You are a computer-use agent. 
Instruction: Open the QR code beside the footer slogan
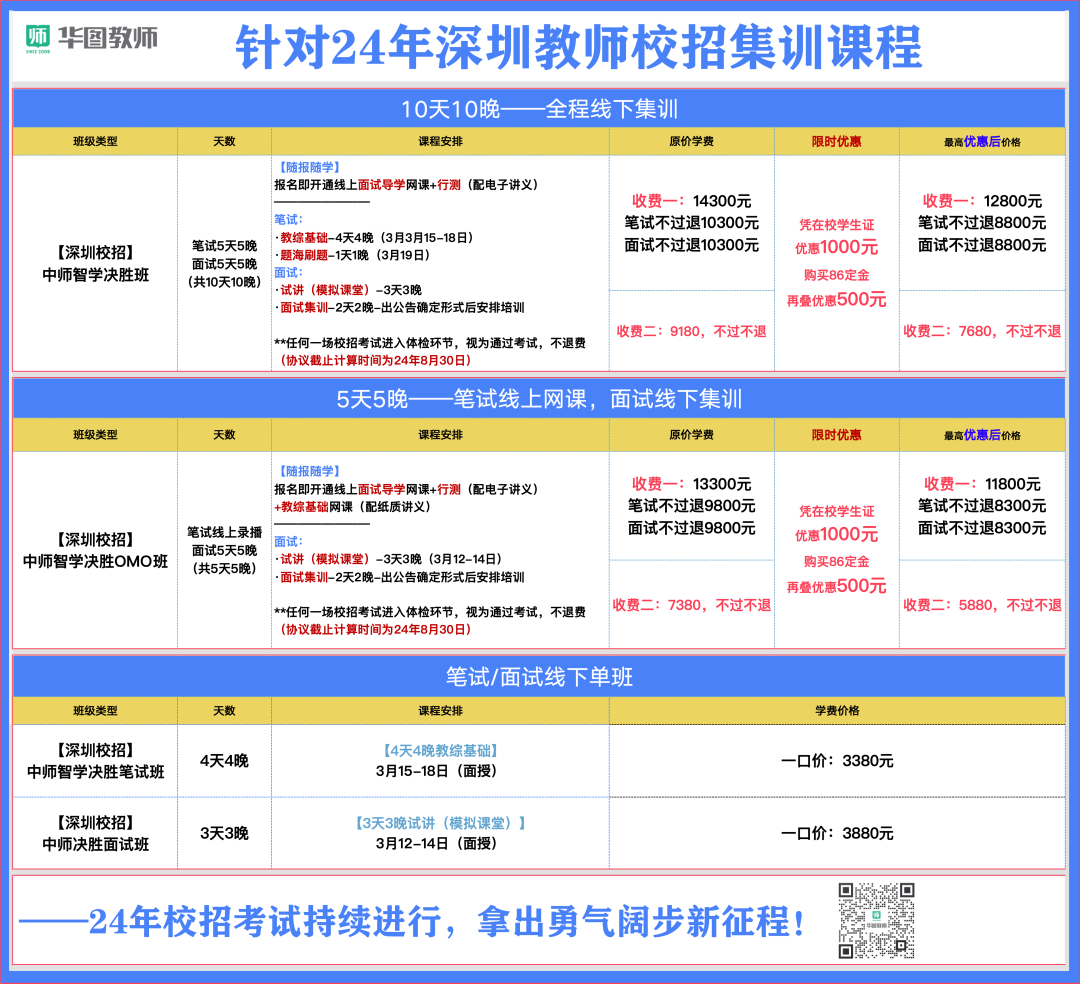pos(876,921)
